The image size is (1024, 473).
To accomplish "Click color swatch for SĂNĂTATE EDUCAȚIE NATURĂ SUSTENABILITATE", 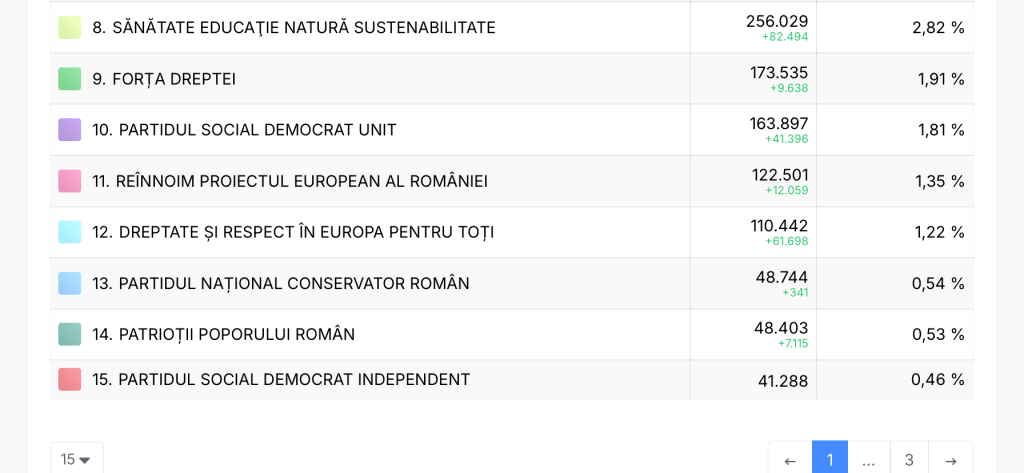I will click(x=70, y=27).
